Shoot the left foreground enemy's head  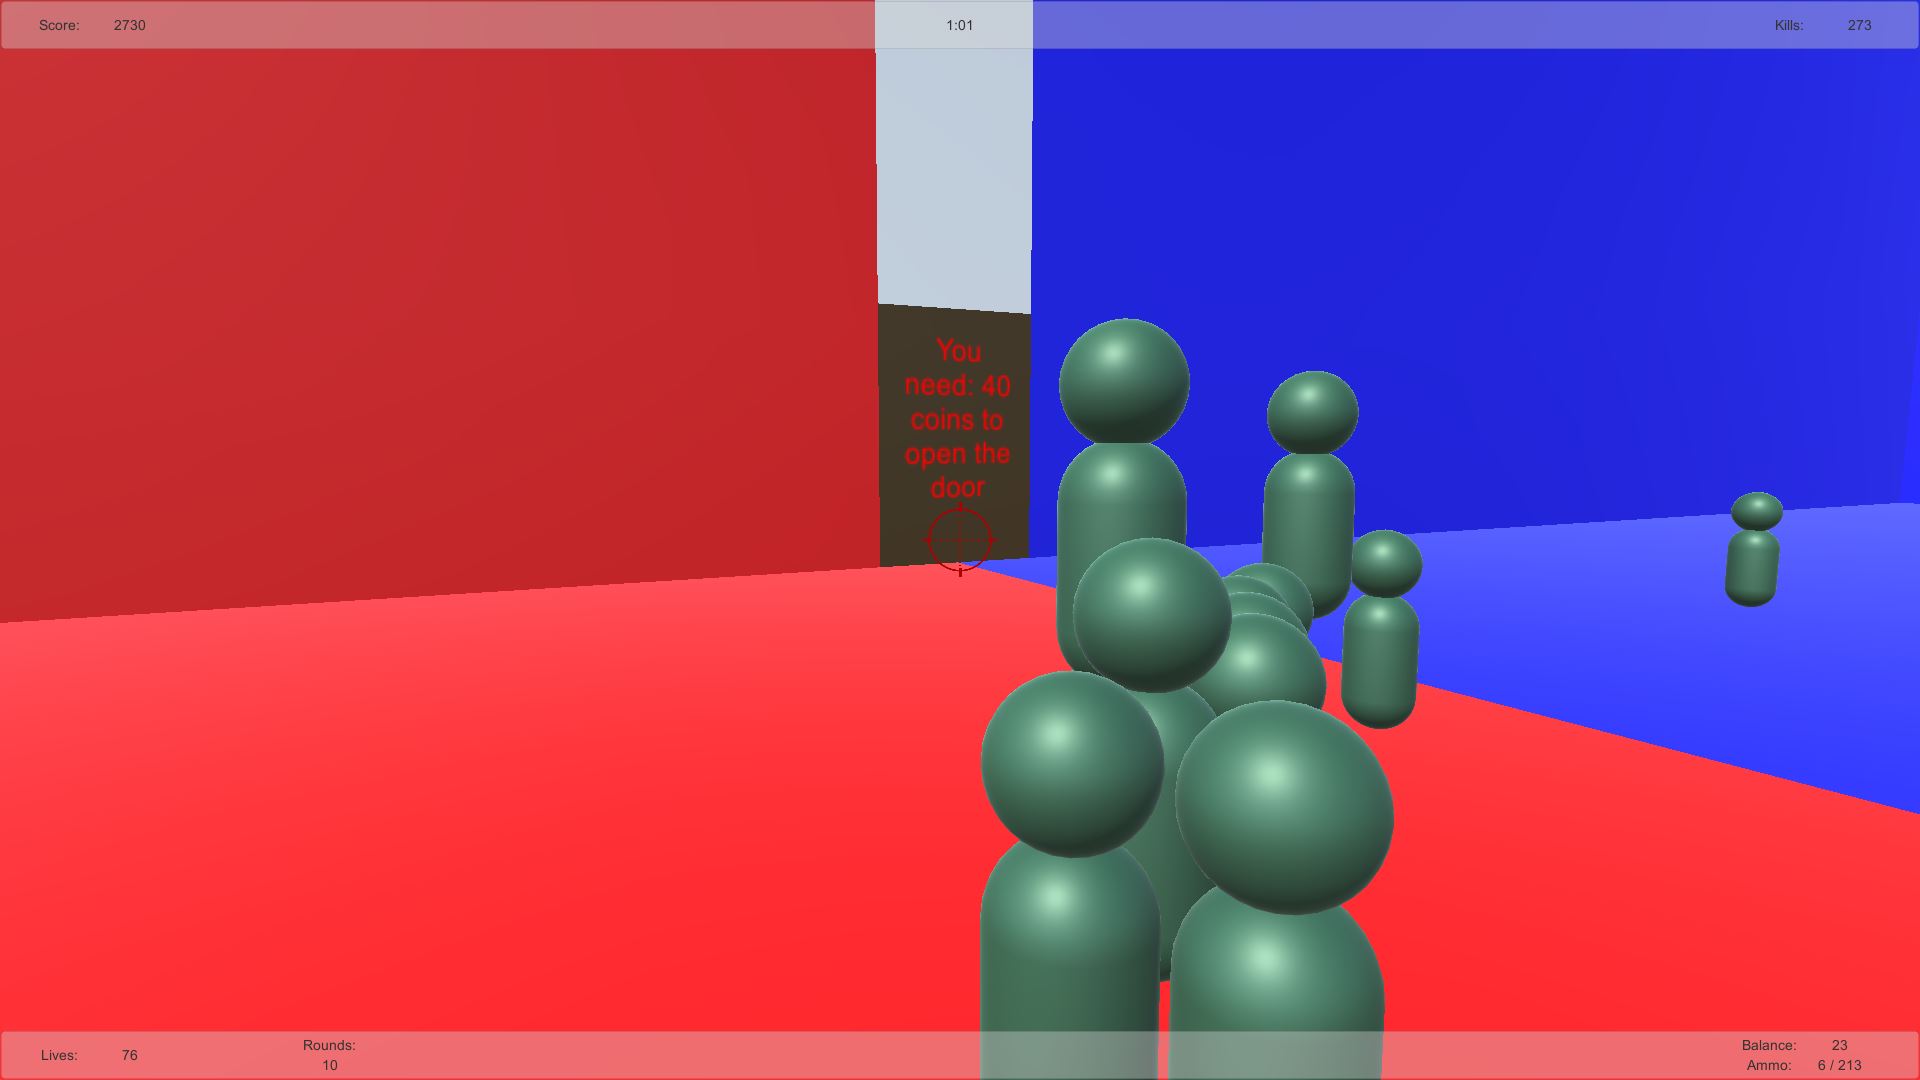tap(1071, 763)
